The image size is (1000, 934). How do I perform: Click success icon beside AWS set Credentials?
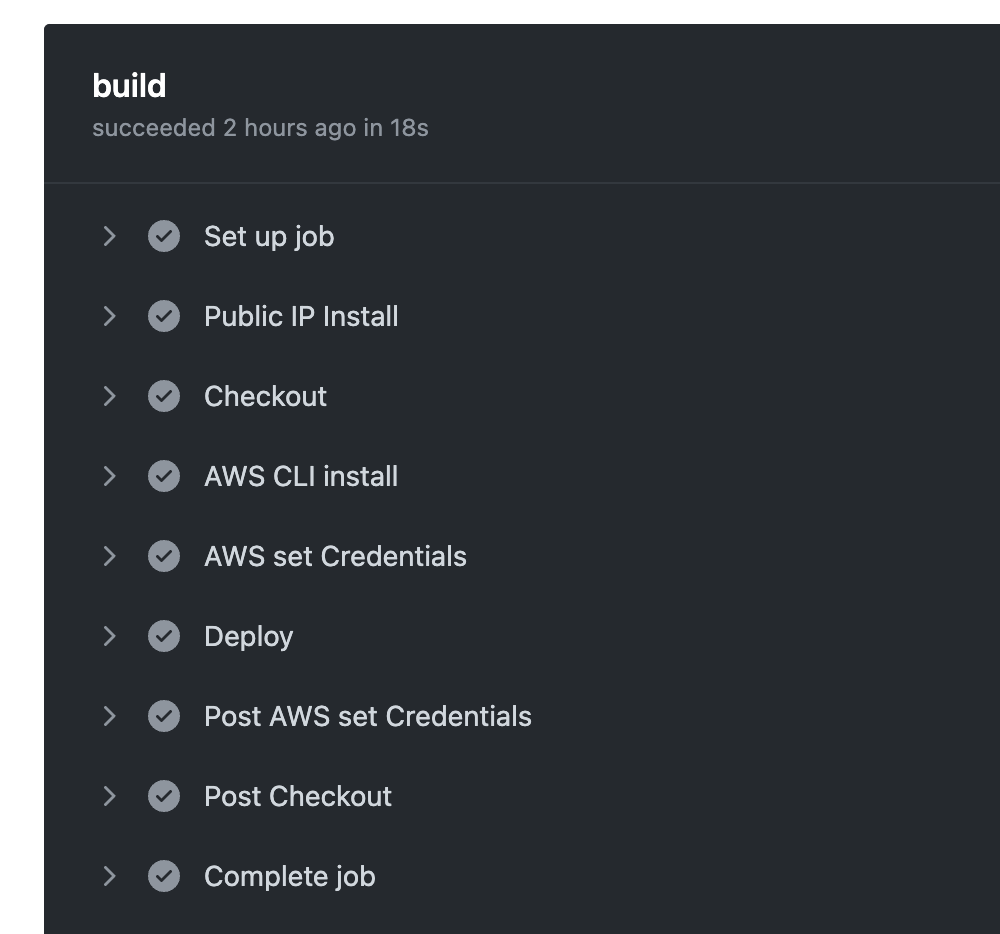pyautogui.click(x=164, y=557)
